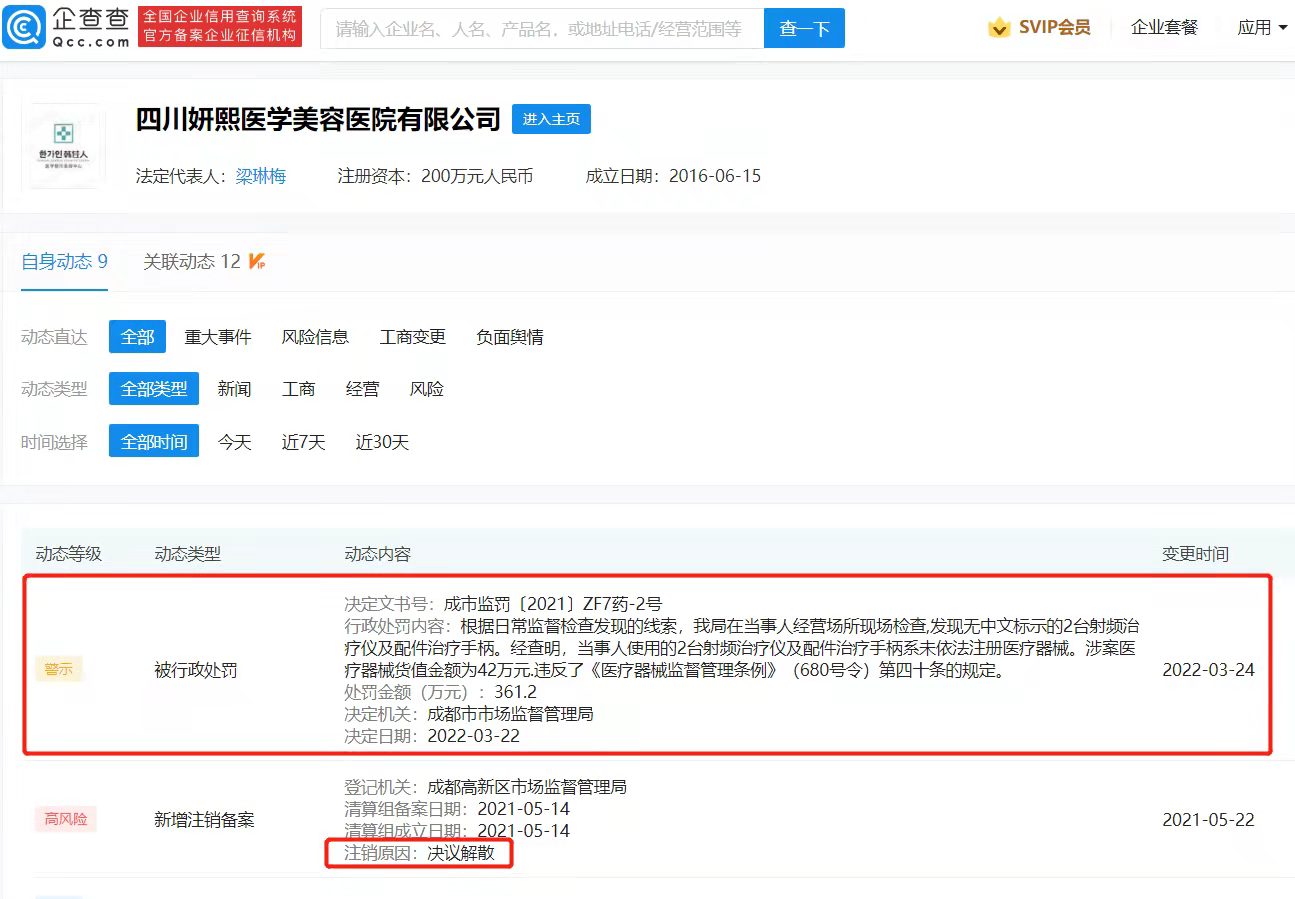Click the company name heading
1295x899 pixels.
[318, 119]
